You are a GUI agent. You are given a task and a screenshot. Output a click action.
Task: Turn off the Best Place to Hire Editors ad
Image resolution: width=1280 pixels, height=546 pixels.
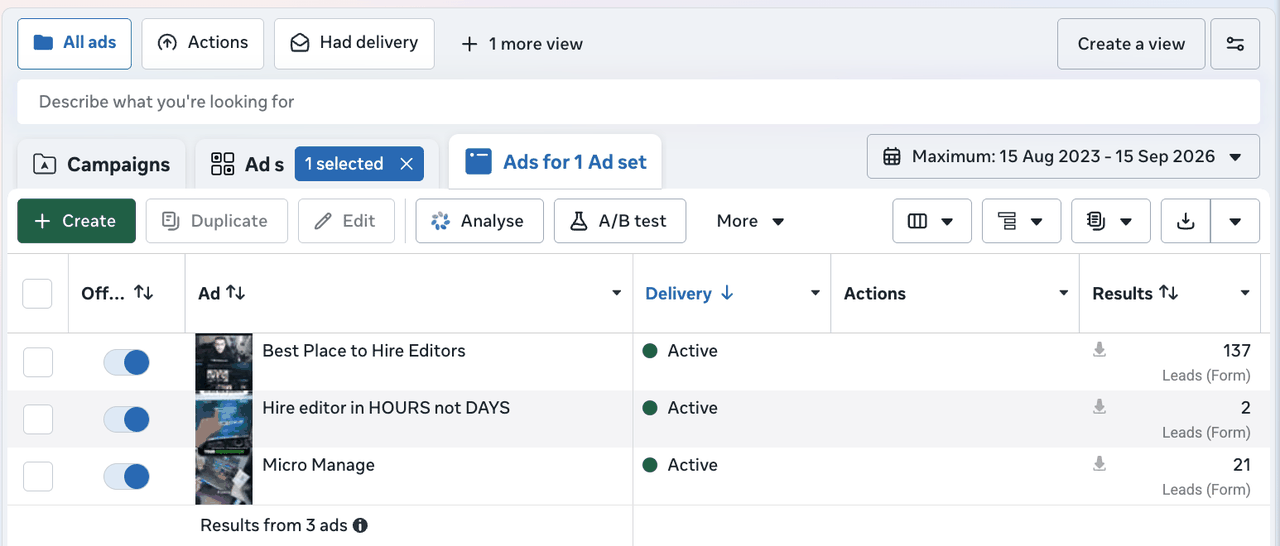pos(127,362)
